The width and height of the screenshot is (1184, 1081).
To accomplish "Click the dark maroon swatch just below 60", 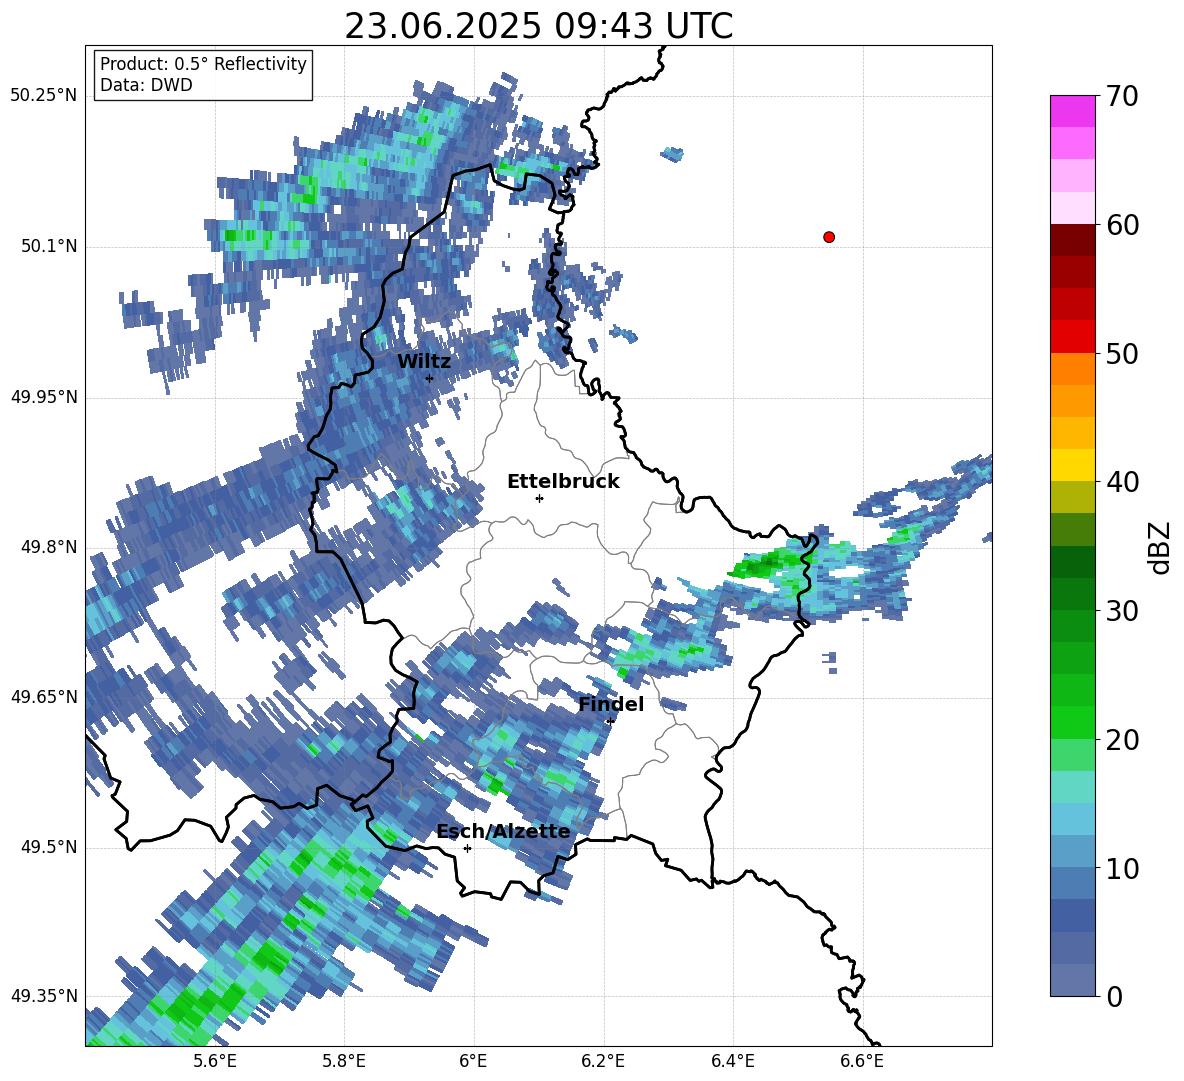I will (x=1072, y=240).
